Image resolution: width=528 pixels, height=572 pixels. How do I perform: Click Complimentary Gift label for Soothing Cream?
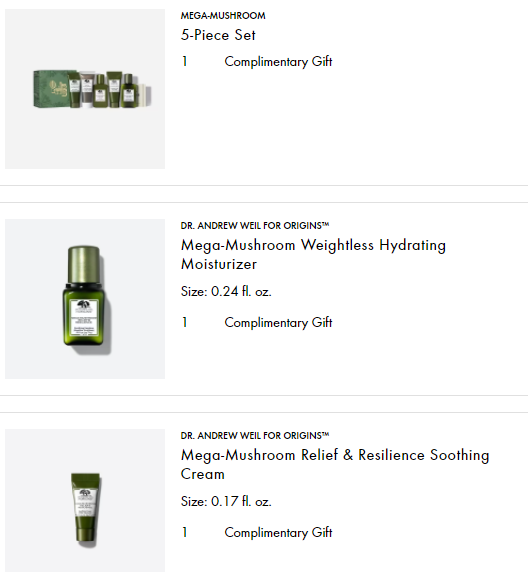click(x=278, y=533)
